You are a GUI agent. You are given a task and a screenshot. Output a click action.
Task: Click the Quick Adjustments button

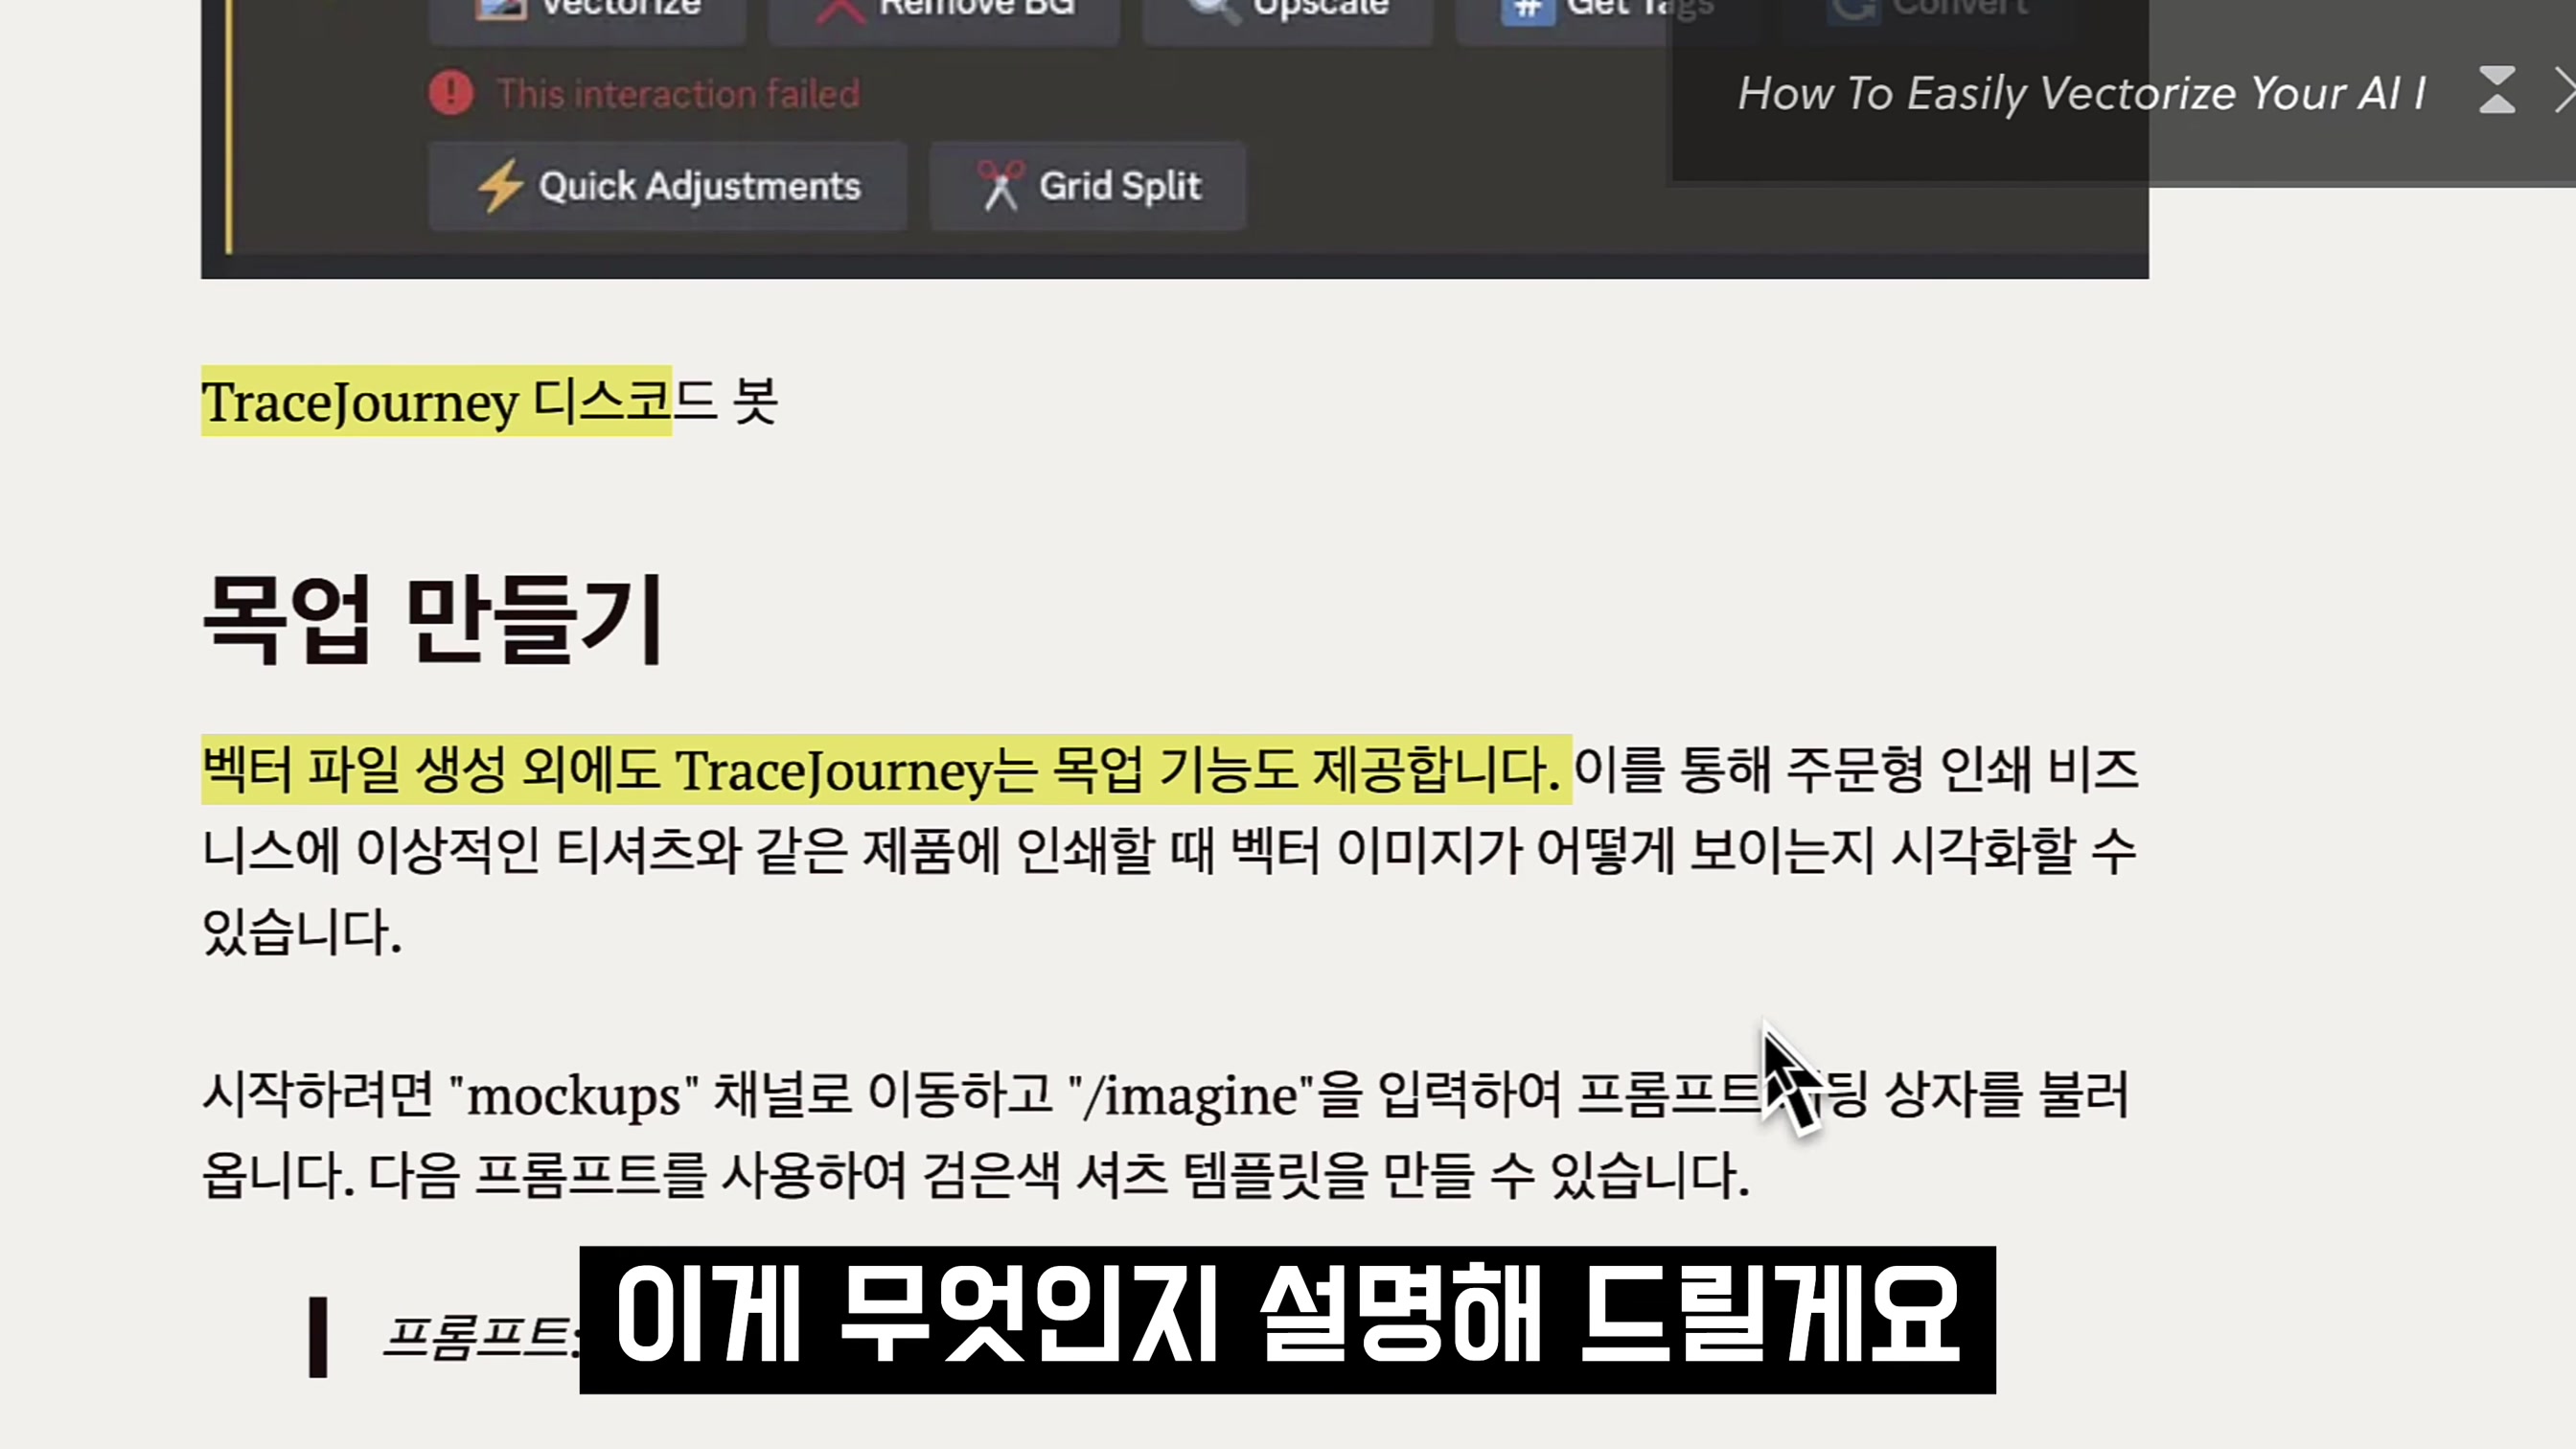click(x=667, y=186)
